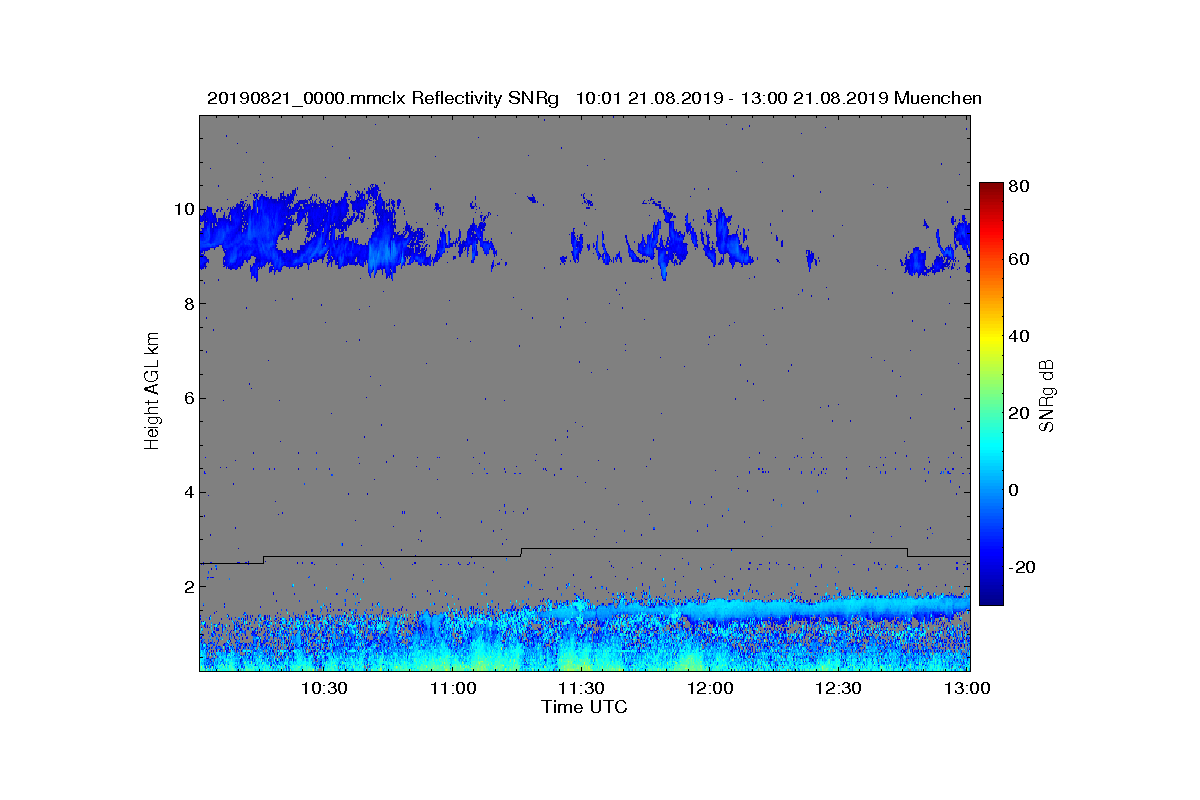This screenshot has width=1200, height=800.
Task: Click the colorbar value 40
Action: [1019, 336]
